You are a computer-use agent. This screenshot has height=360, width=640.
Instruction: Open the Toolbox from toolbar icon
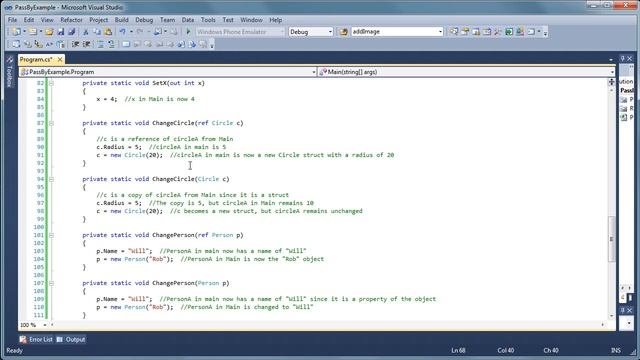click(x=498, y=32)
